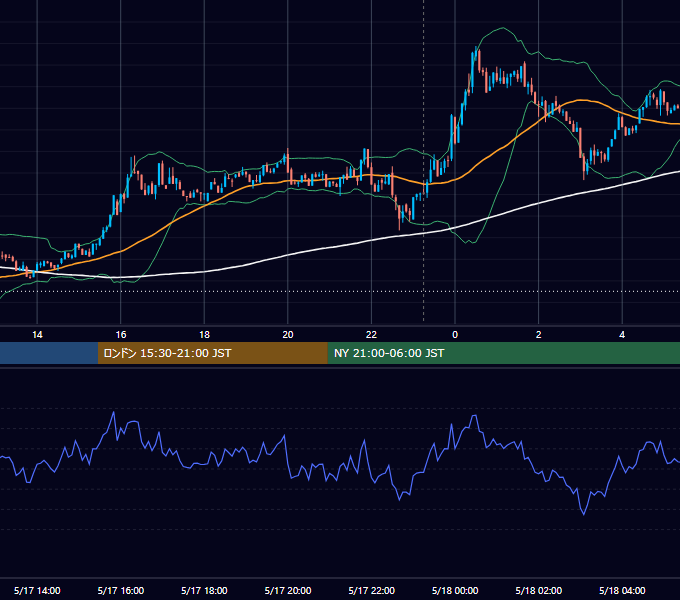This screenshot has width=680, height=600.
Task: Click the 5/18 04:00 timestamp label
Action: [622, 590]
